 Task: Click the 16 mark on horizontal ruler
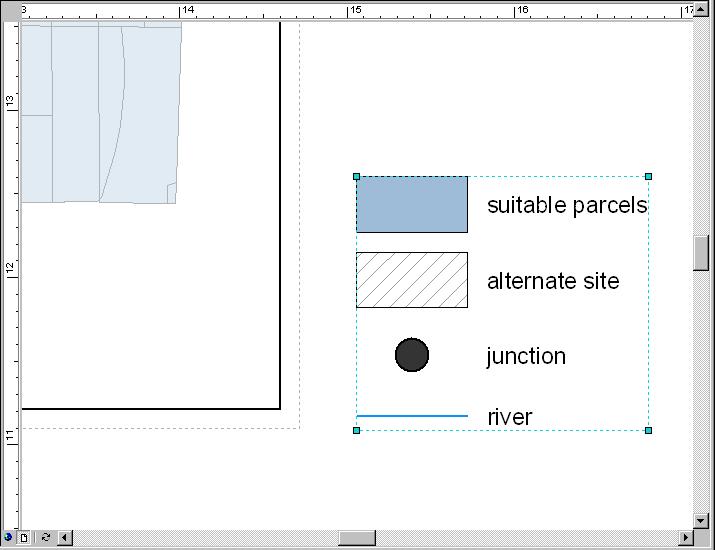click(x=523, y=9)
